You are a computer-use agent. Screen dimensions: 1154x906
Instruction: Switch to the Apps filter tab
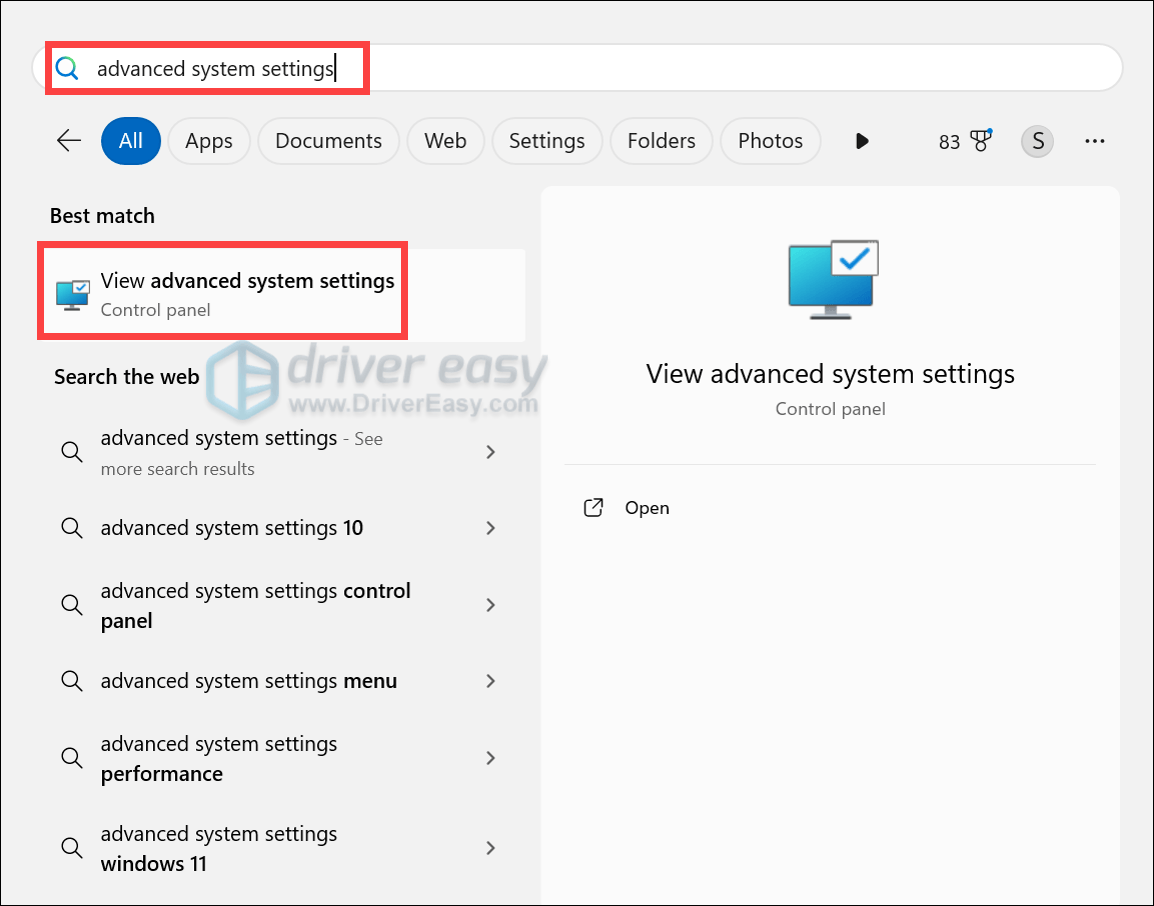click(209, 141)
